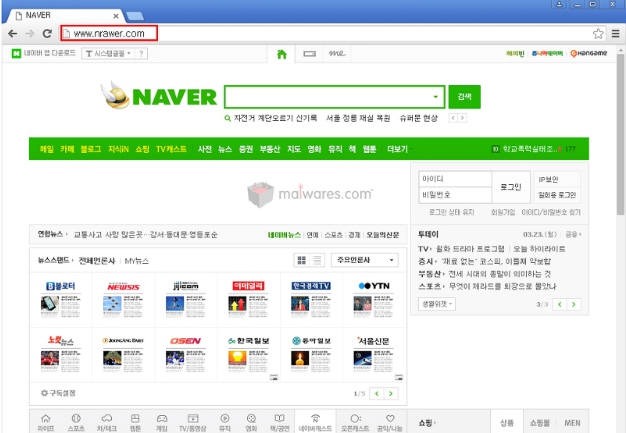Open the 지도 map link in navigation bar
626x433 pixels.
tap(294, 149)
